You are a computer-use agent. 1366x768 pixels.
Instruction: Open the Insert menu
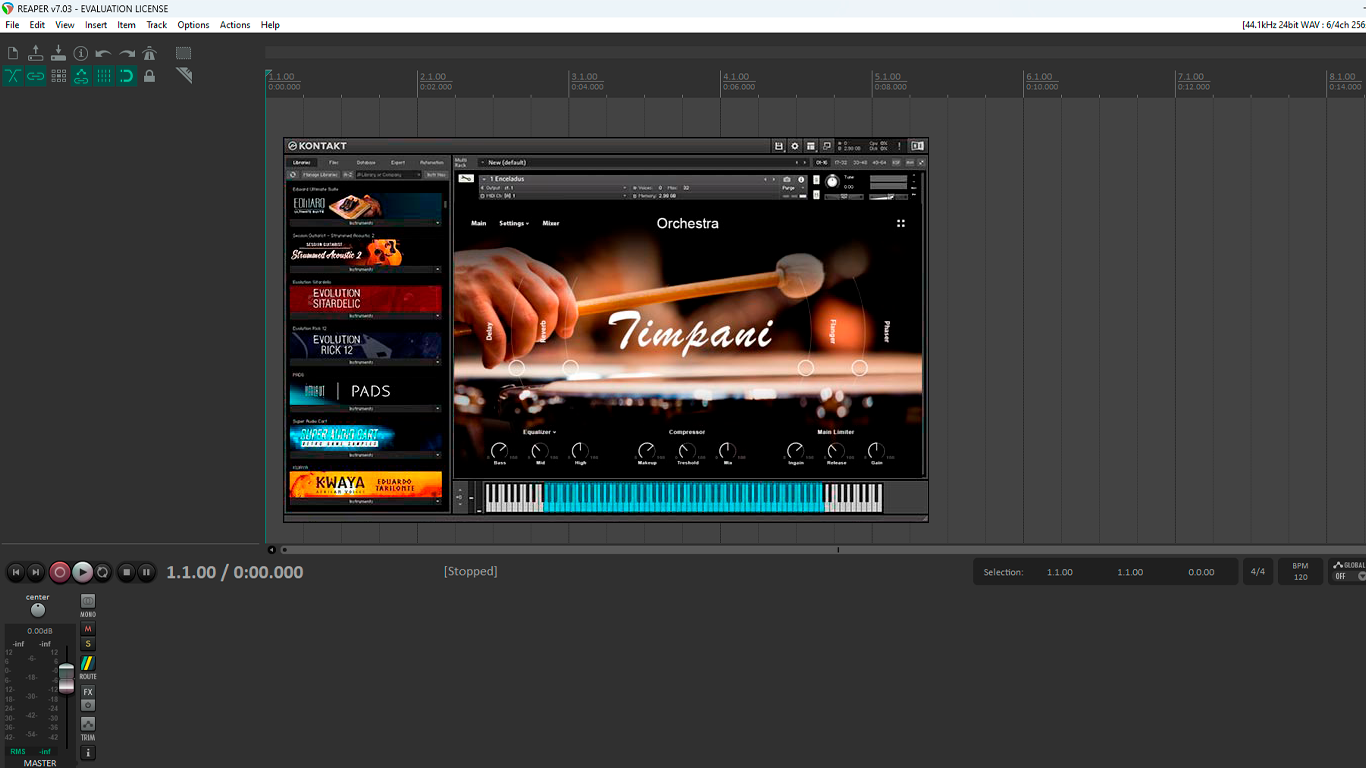point(96,25)
